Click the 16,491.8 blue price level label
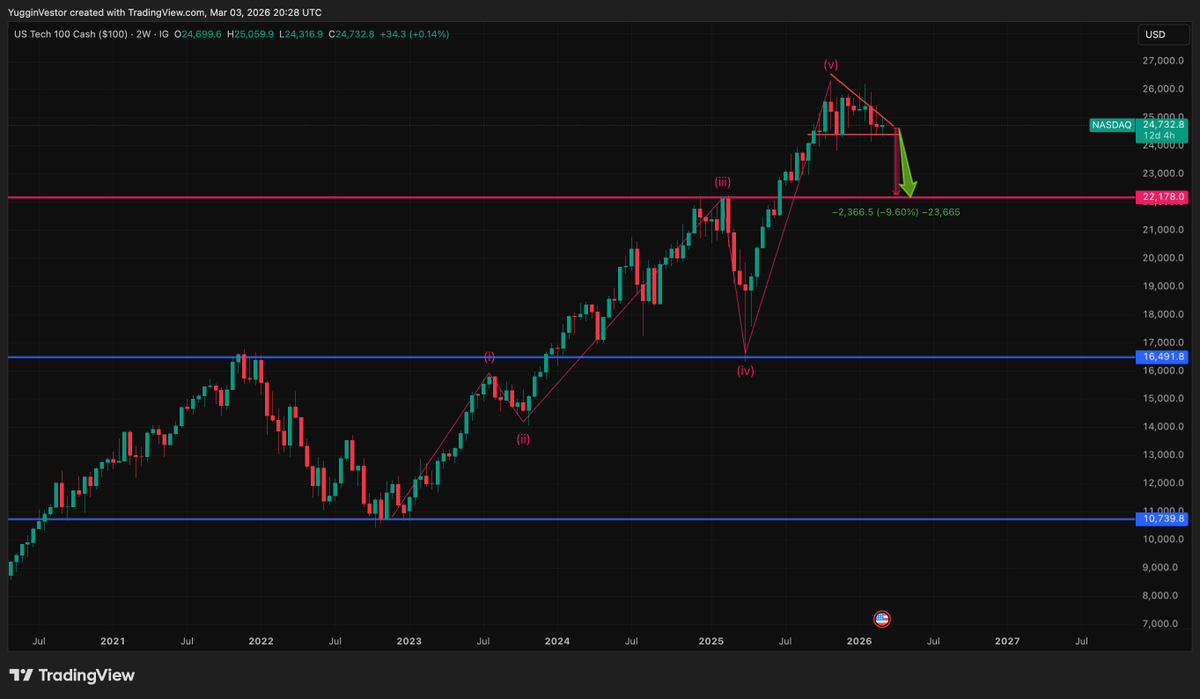The height and width of the screenshot is (699, 1200). pos(1162,356)
